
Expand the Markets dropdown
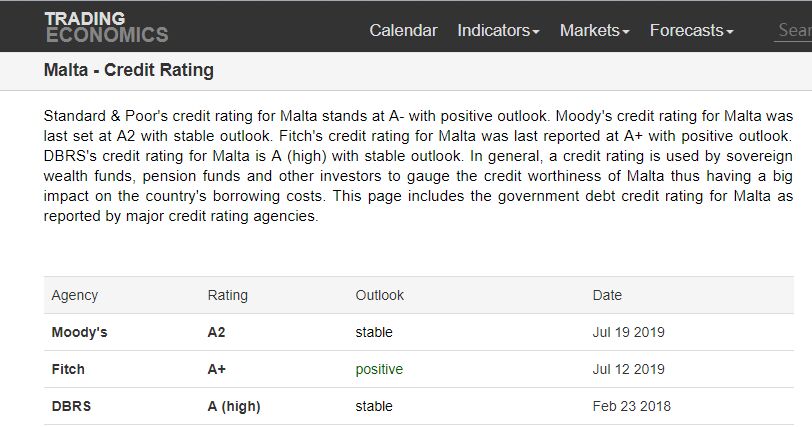pos(594,30)
